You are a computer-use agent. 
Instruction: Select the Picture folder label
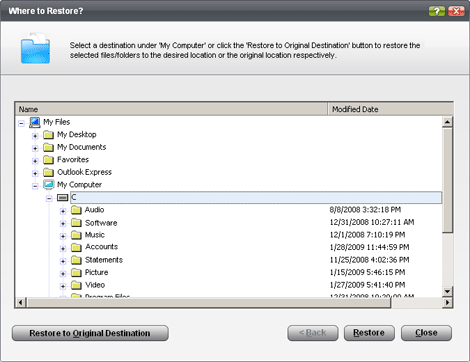click(96, 272)
